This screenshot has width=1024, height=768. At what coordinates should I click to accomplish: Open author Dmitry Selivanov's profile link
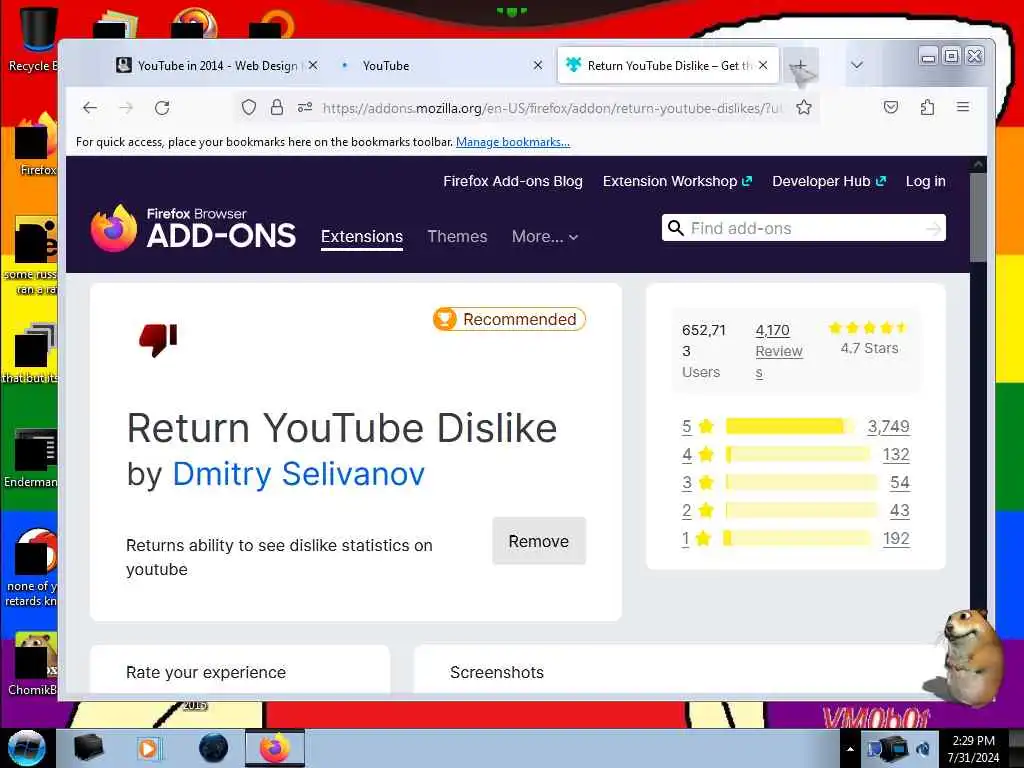[298, 473]
